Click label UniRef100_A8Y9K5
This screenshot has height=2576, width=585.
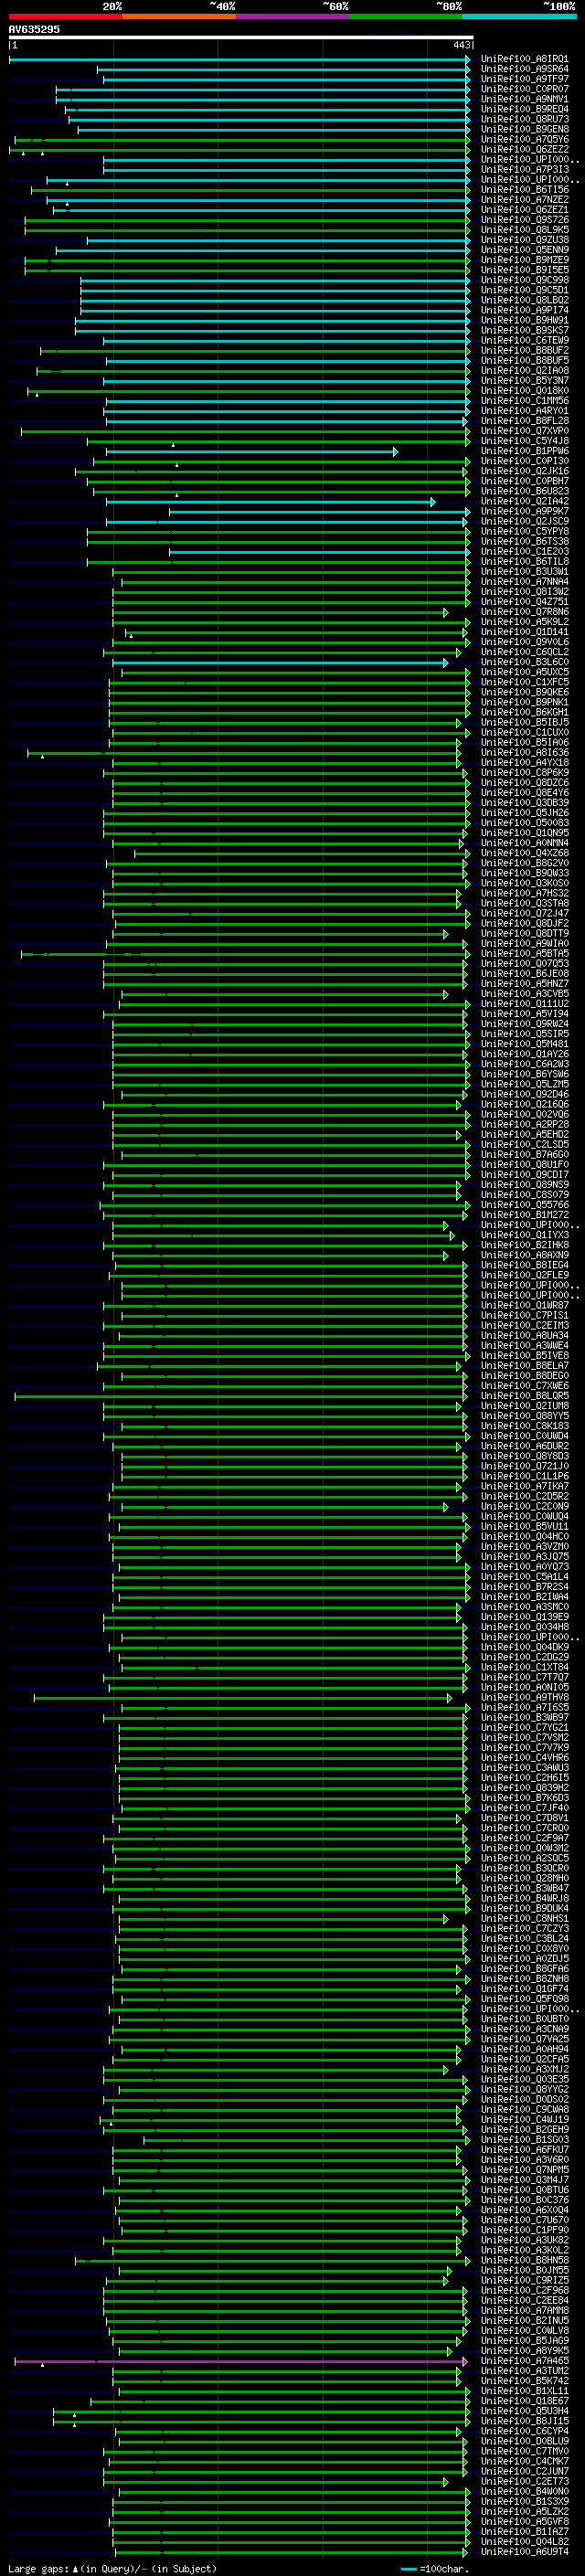tap(525, 2352)
